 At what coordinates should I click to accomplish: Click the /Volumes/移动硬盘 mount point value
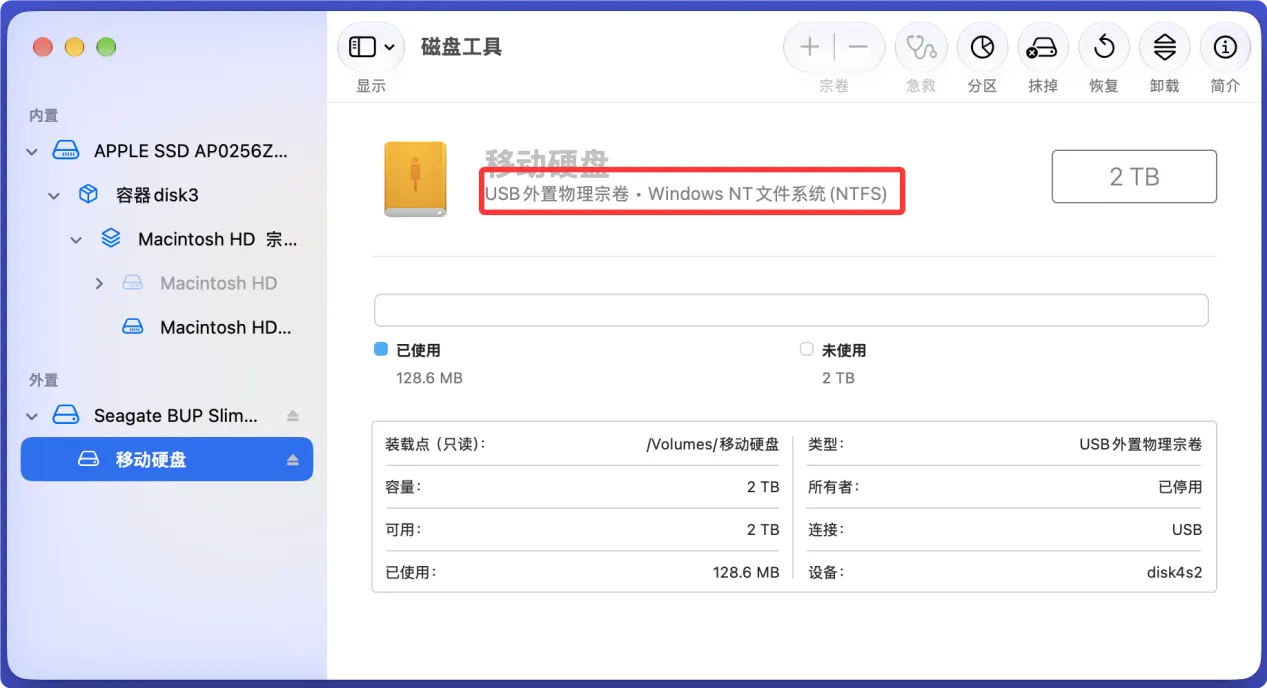[x=713, y=444]
